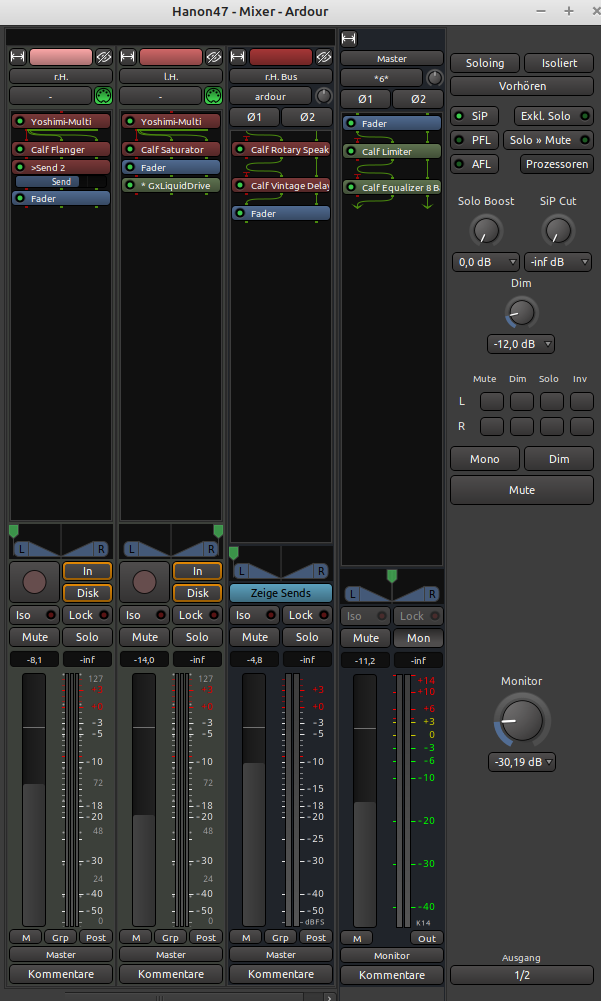Click the Mon button on Master strip
Image resolution: width=601 pixels, height=1001 pixels.
[x=418, y=638]
